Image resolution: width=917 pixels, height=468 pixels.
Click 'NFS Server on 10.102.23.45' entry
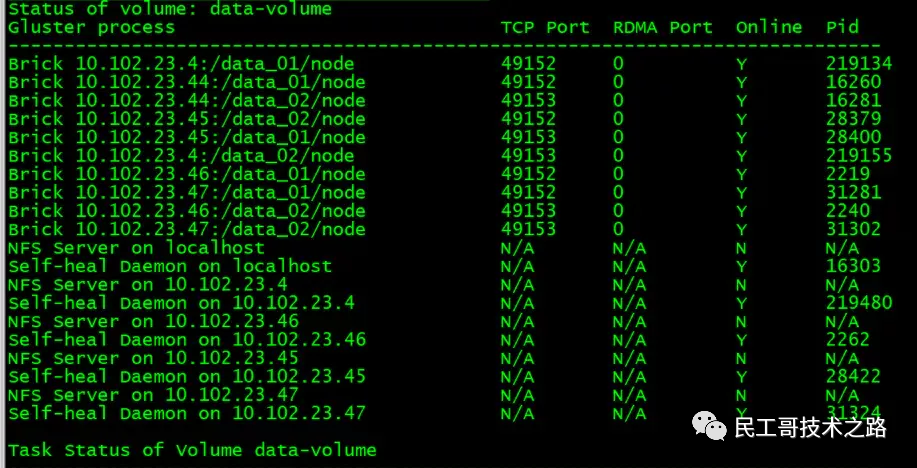153,358
